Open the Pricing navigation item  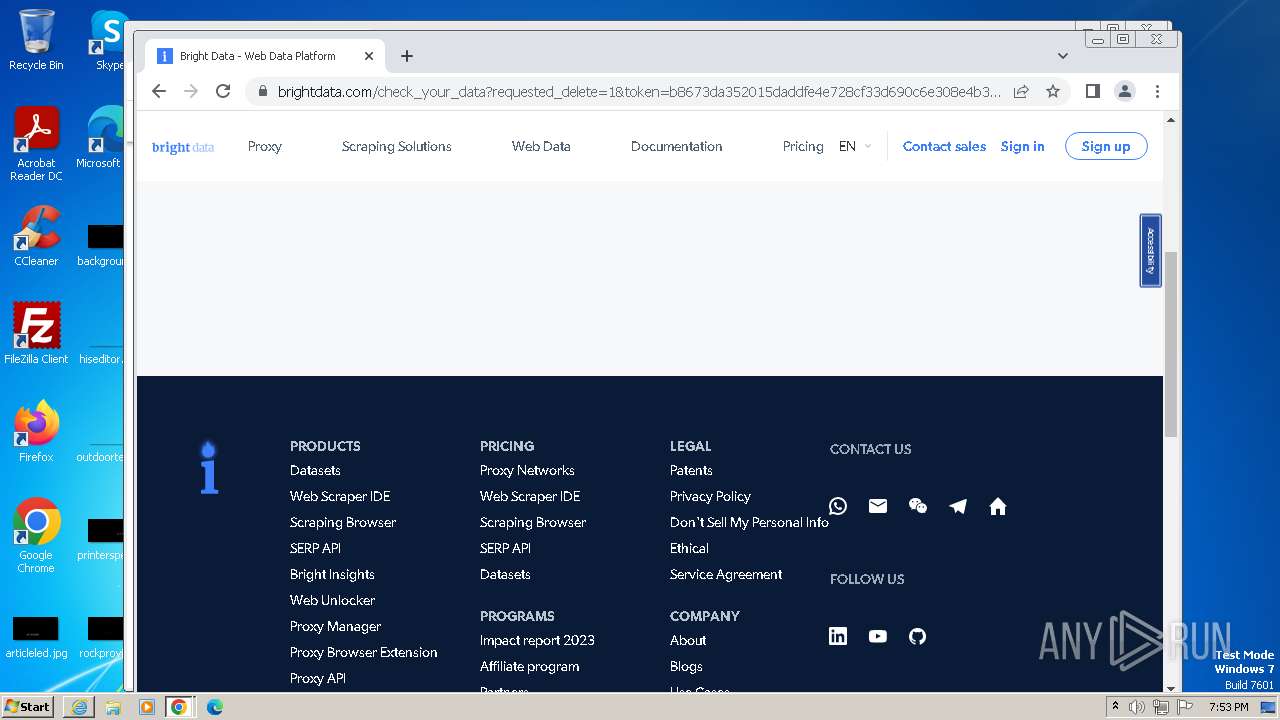pyautogui.click(x=803, y=147)
